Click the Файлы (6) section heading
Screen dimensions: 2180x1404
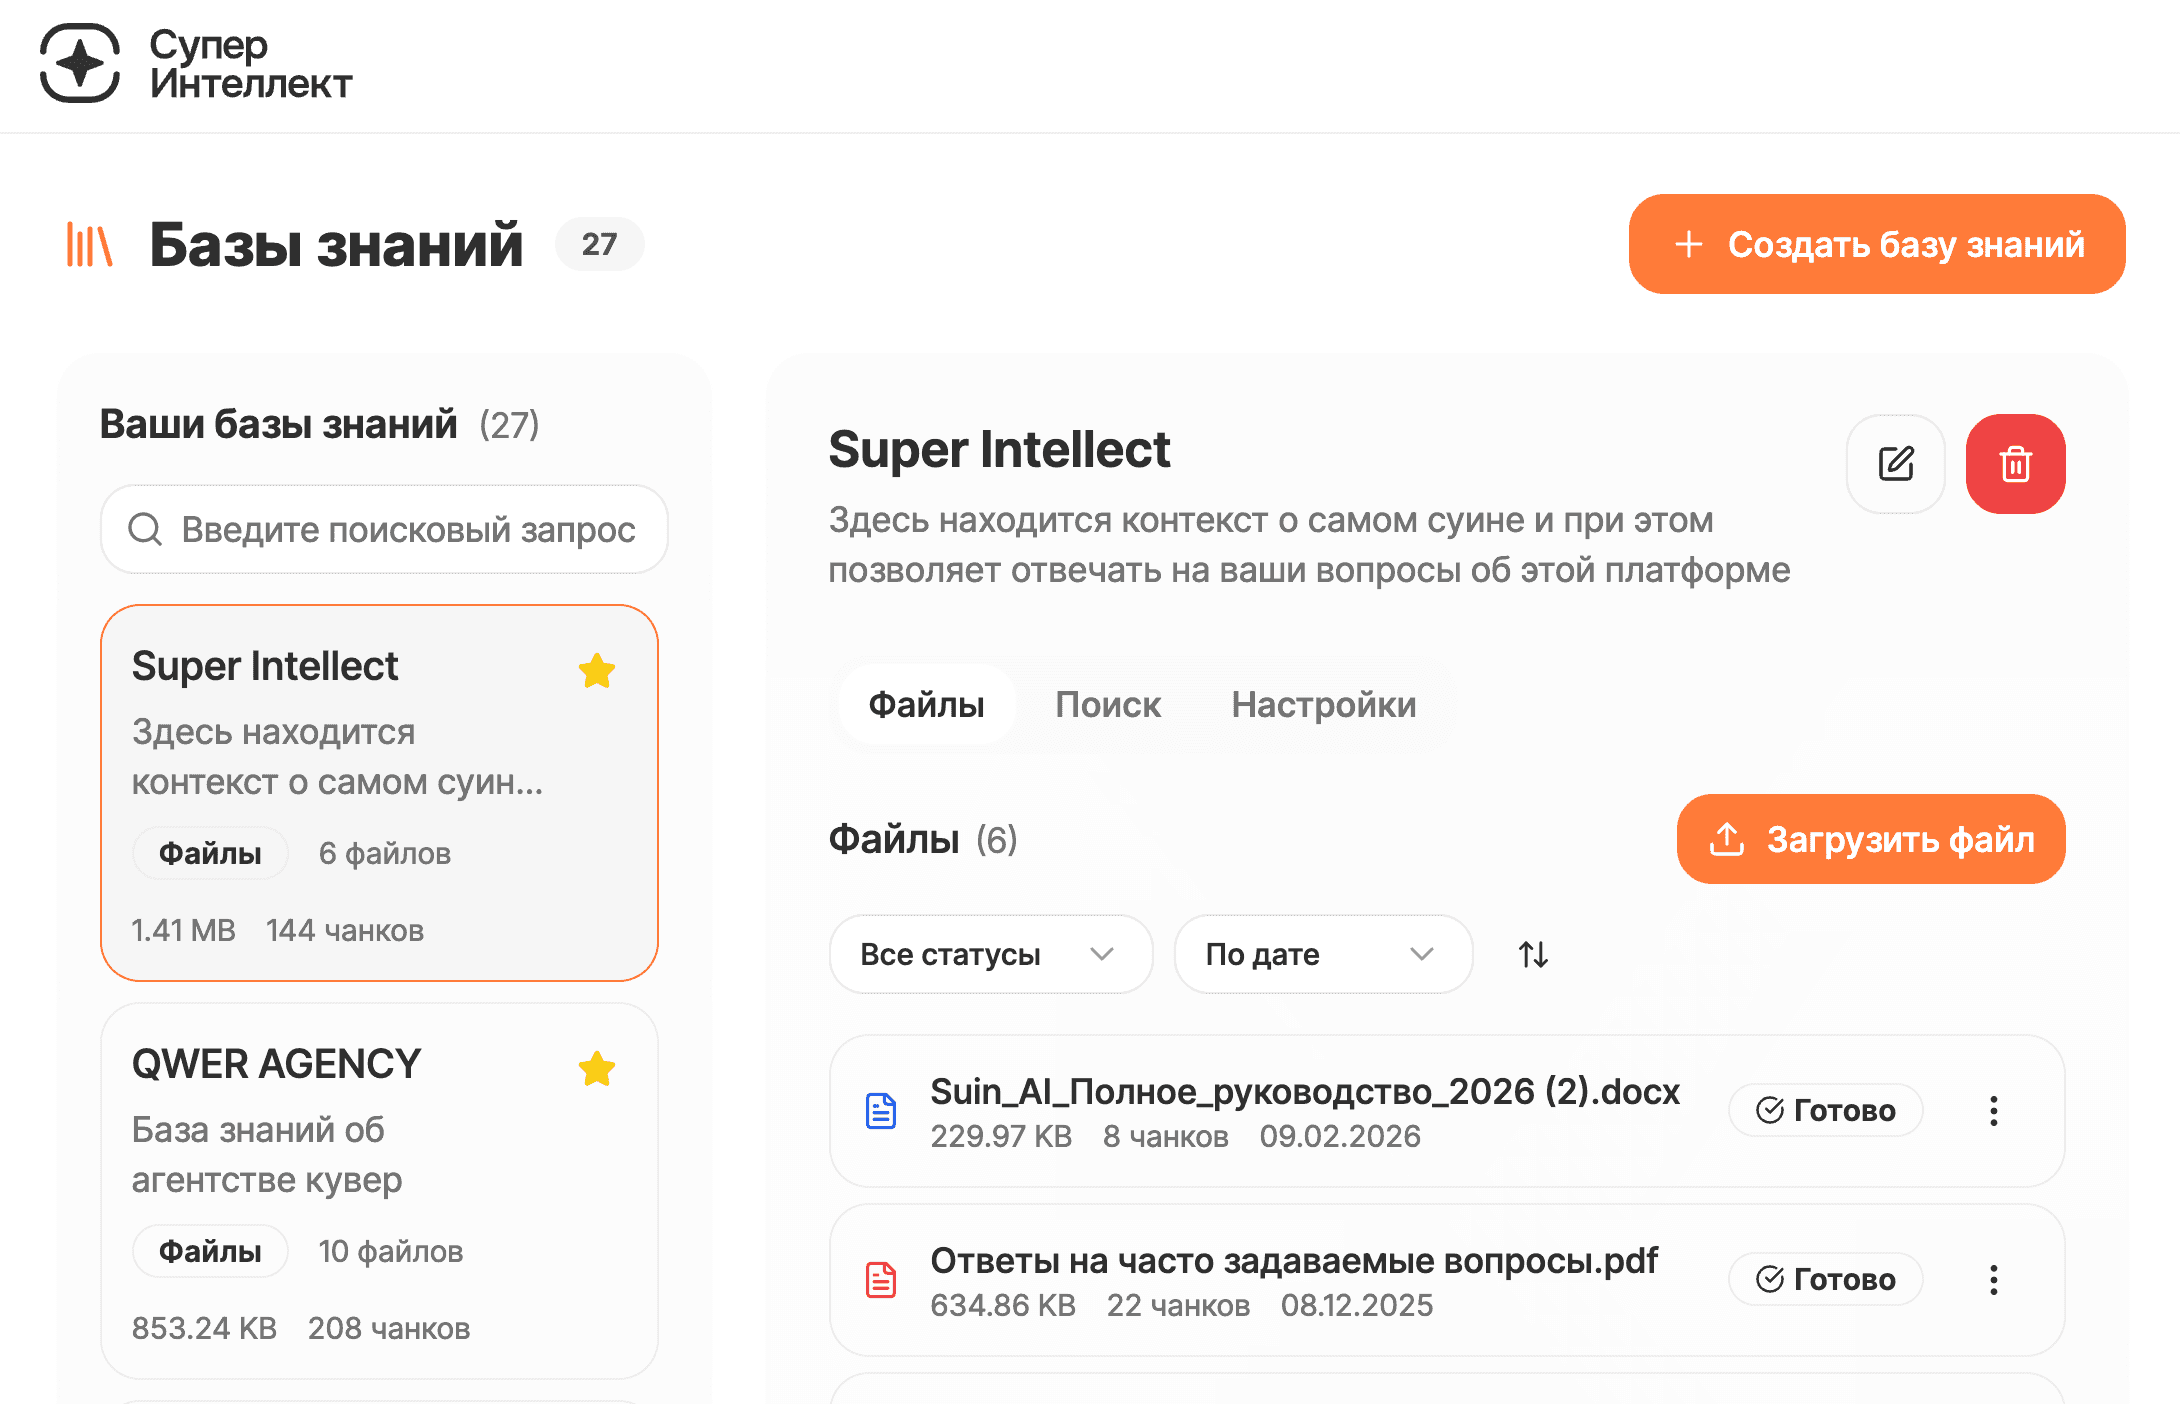point(923,839)
